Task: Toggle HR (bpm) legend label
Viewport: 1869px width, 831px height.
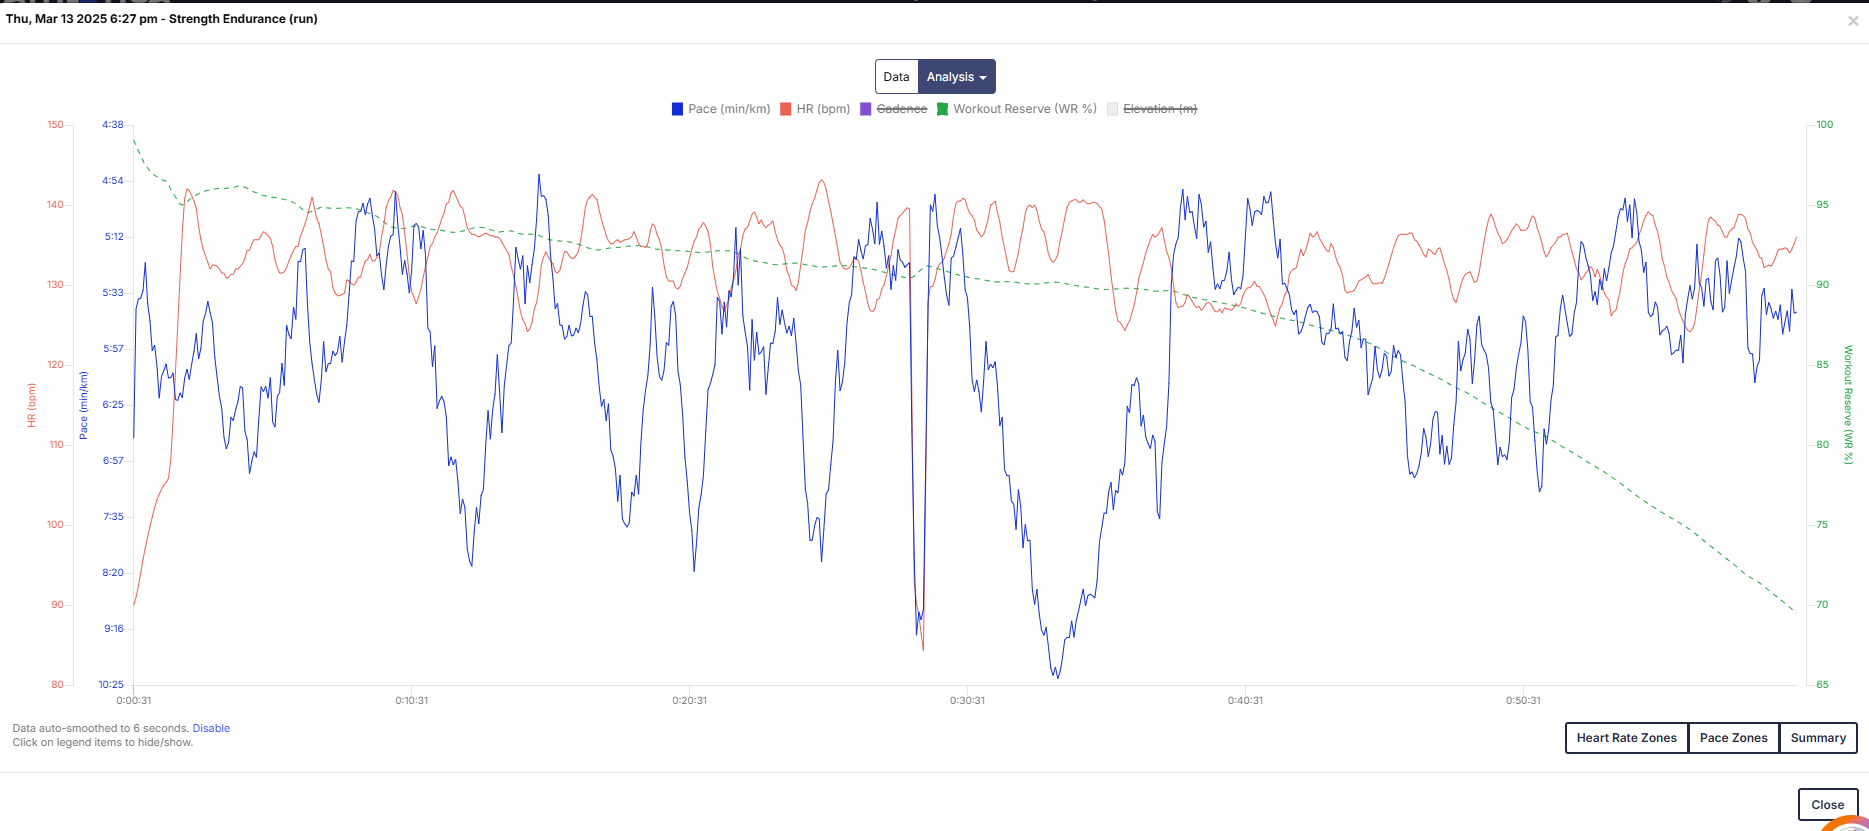Action: pos(823,109)
